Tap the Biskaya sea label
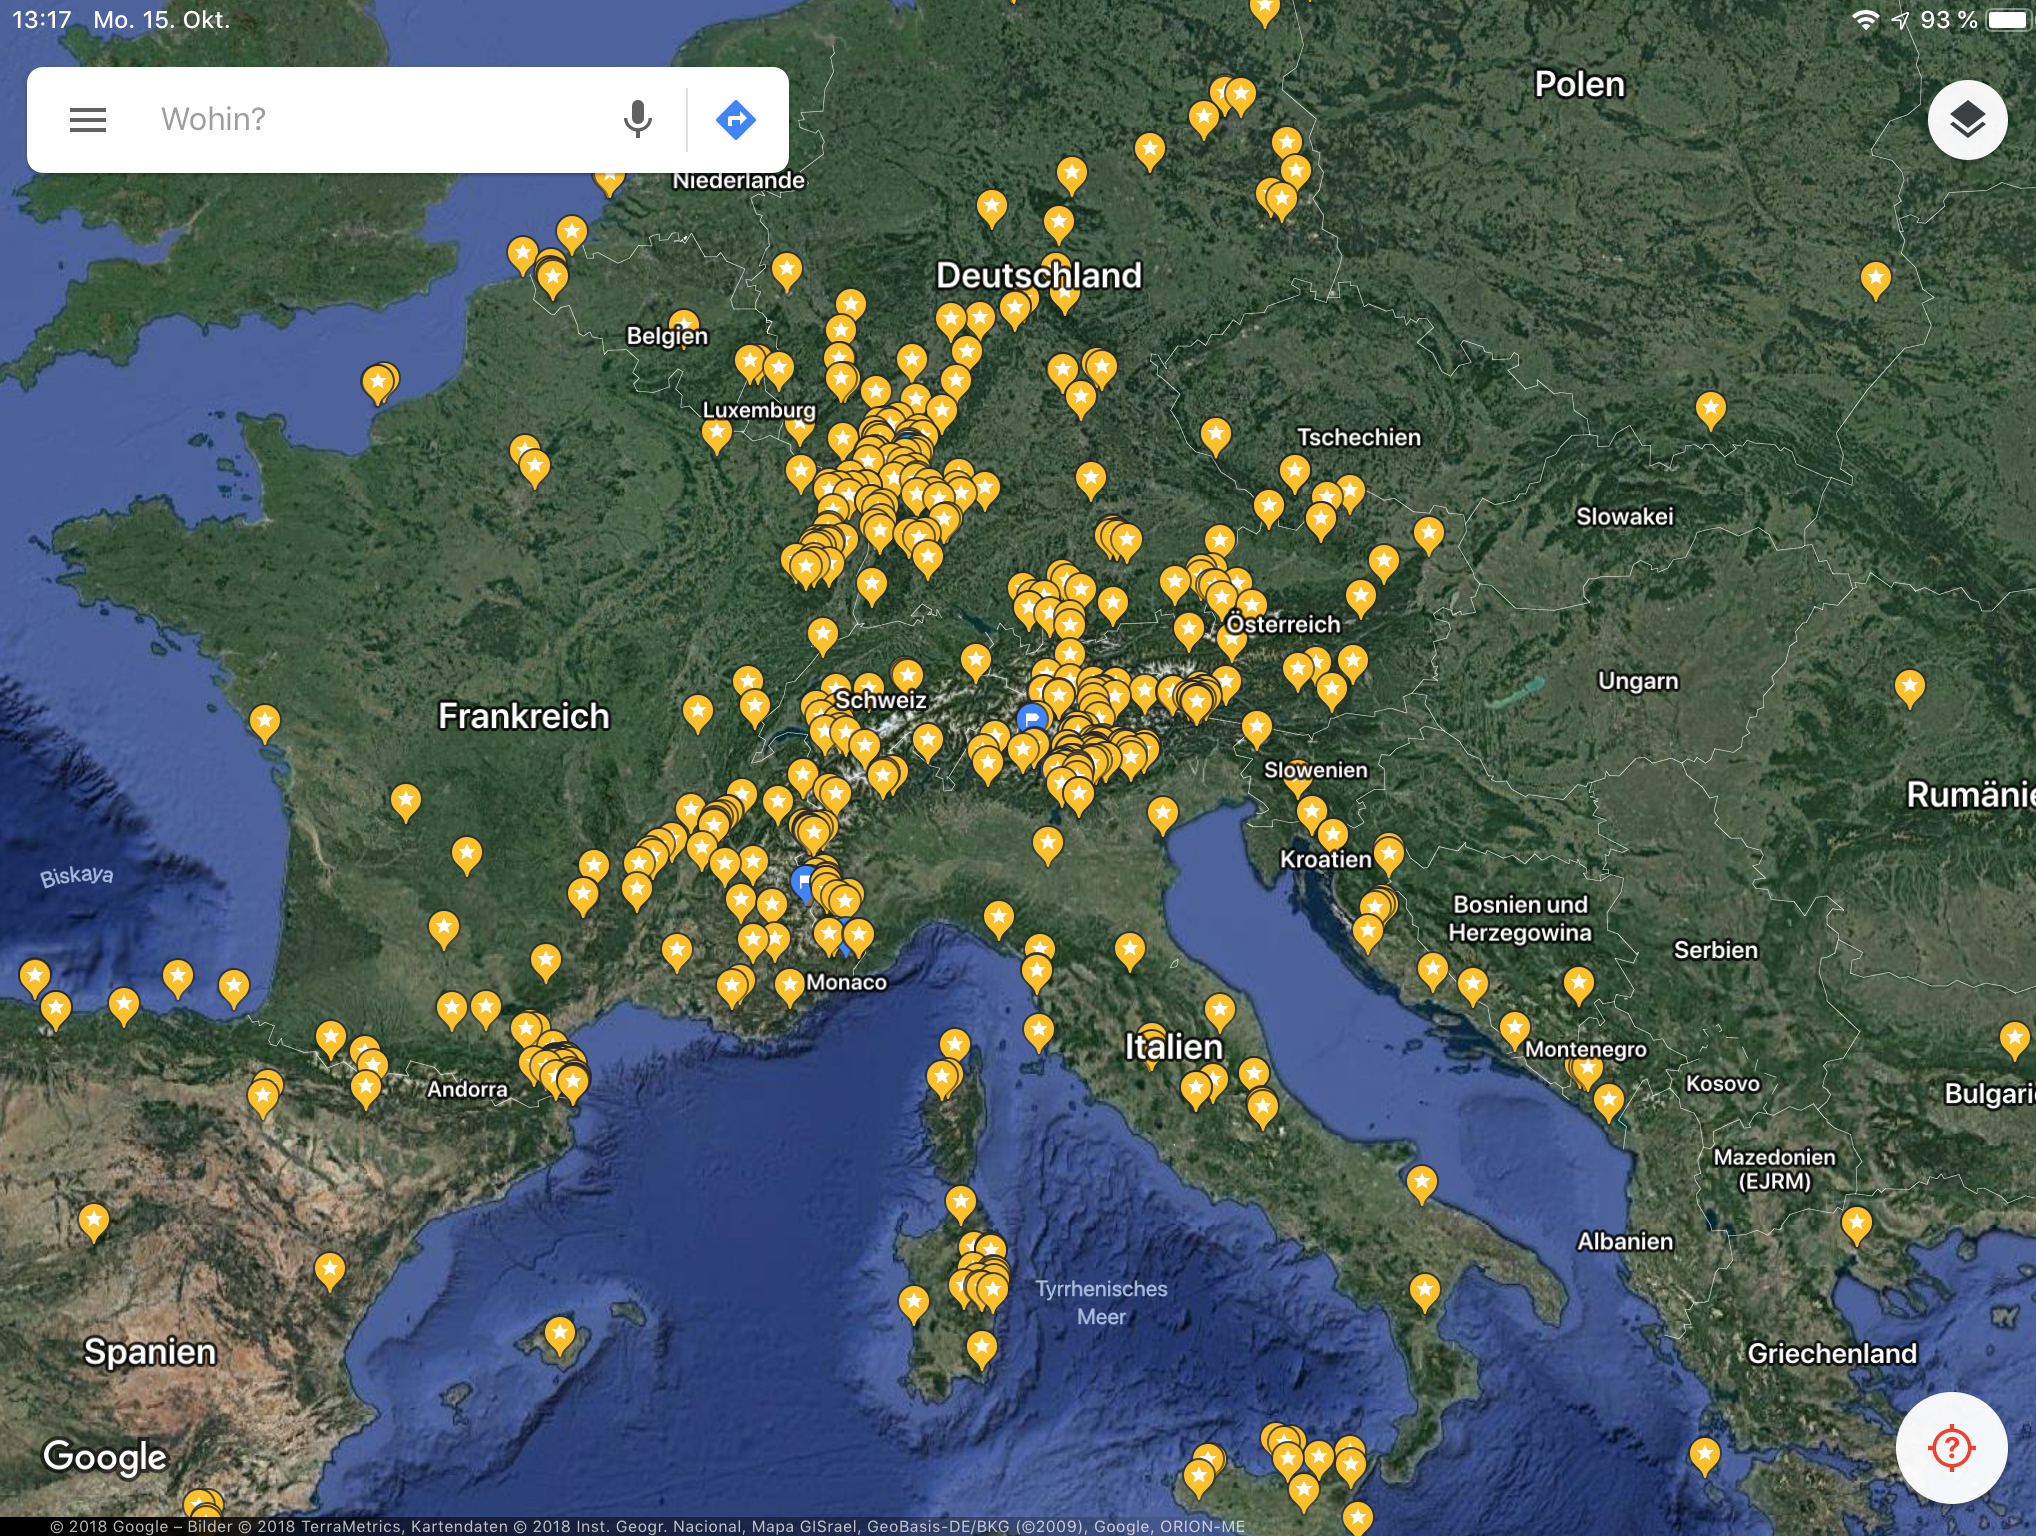 coord(76,876)
